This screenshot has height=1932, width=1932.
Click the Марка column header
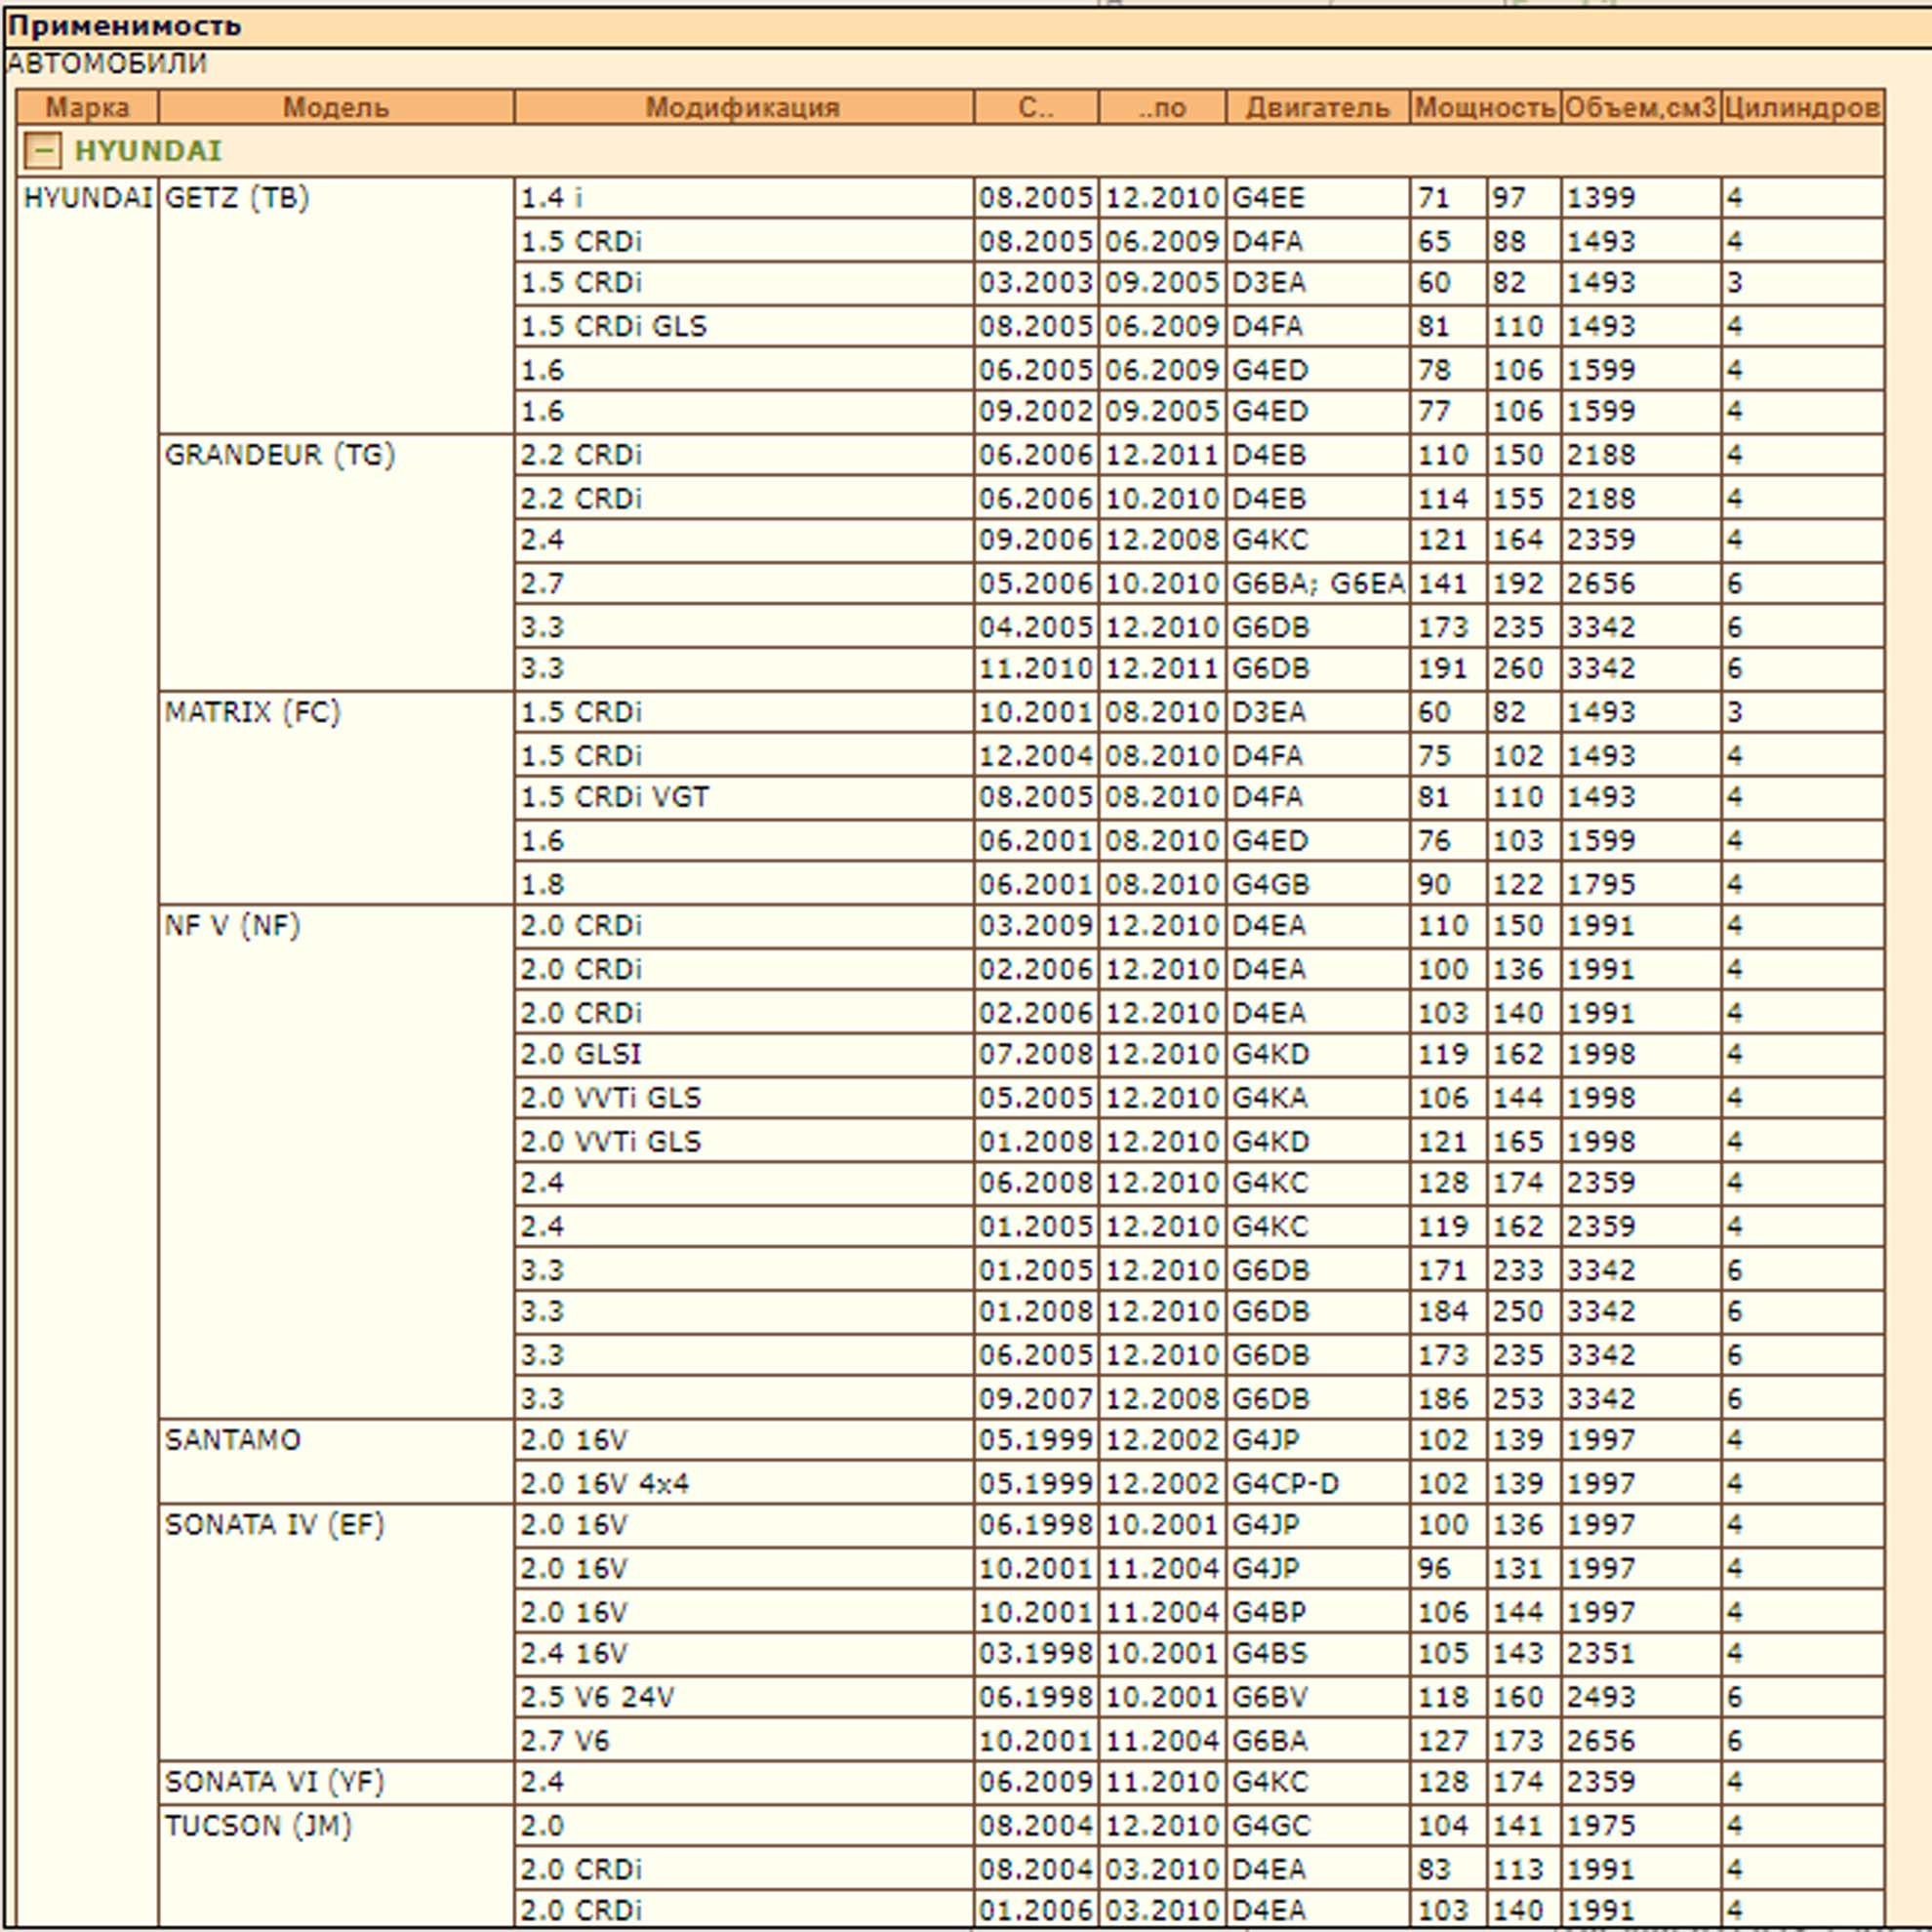click(87, 107)
